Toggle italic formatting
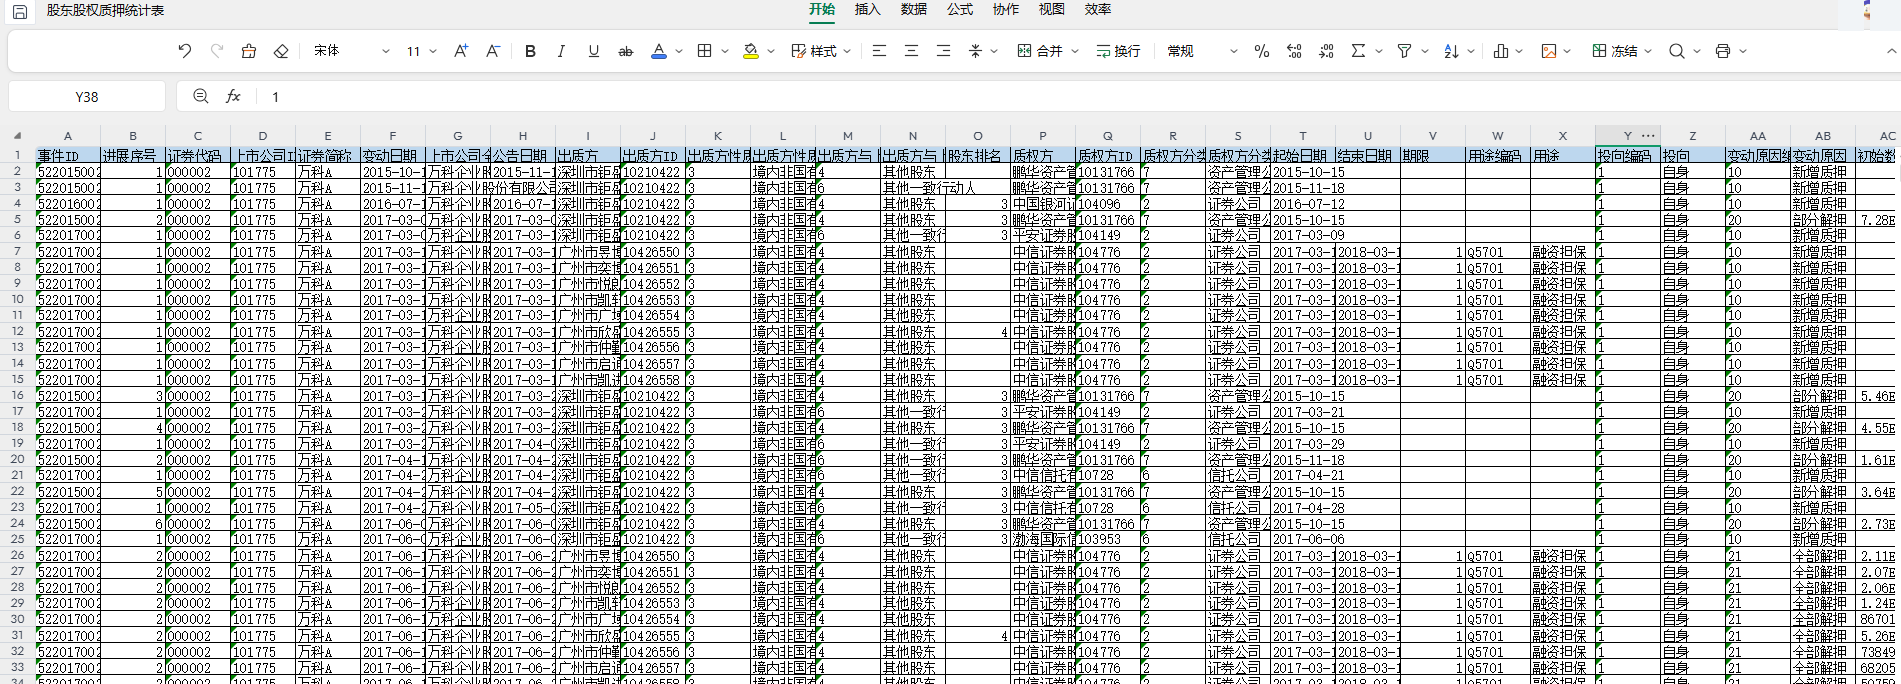Screen dimensions: 1901x684 pyautogui.click(x=561, y=51)
